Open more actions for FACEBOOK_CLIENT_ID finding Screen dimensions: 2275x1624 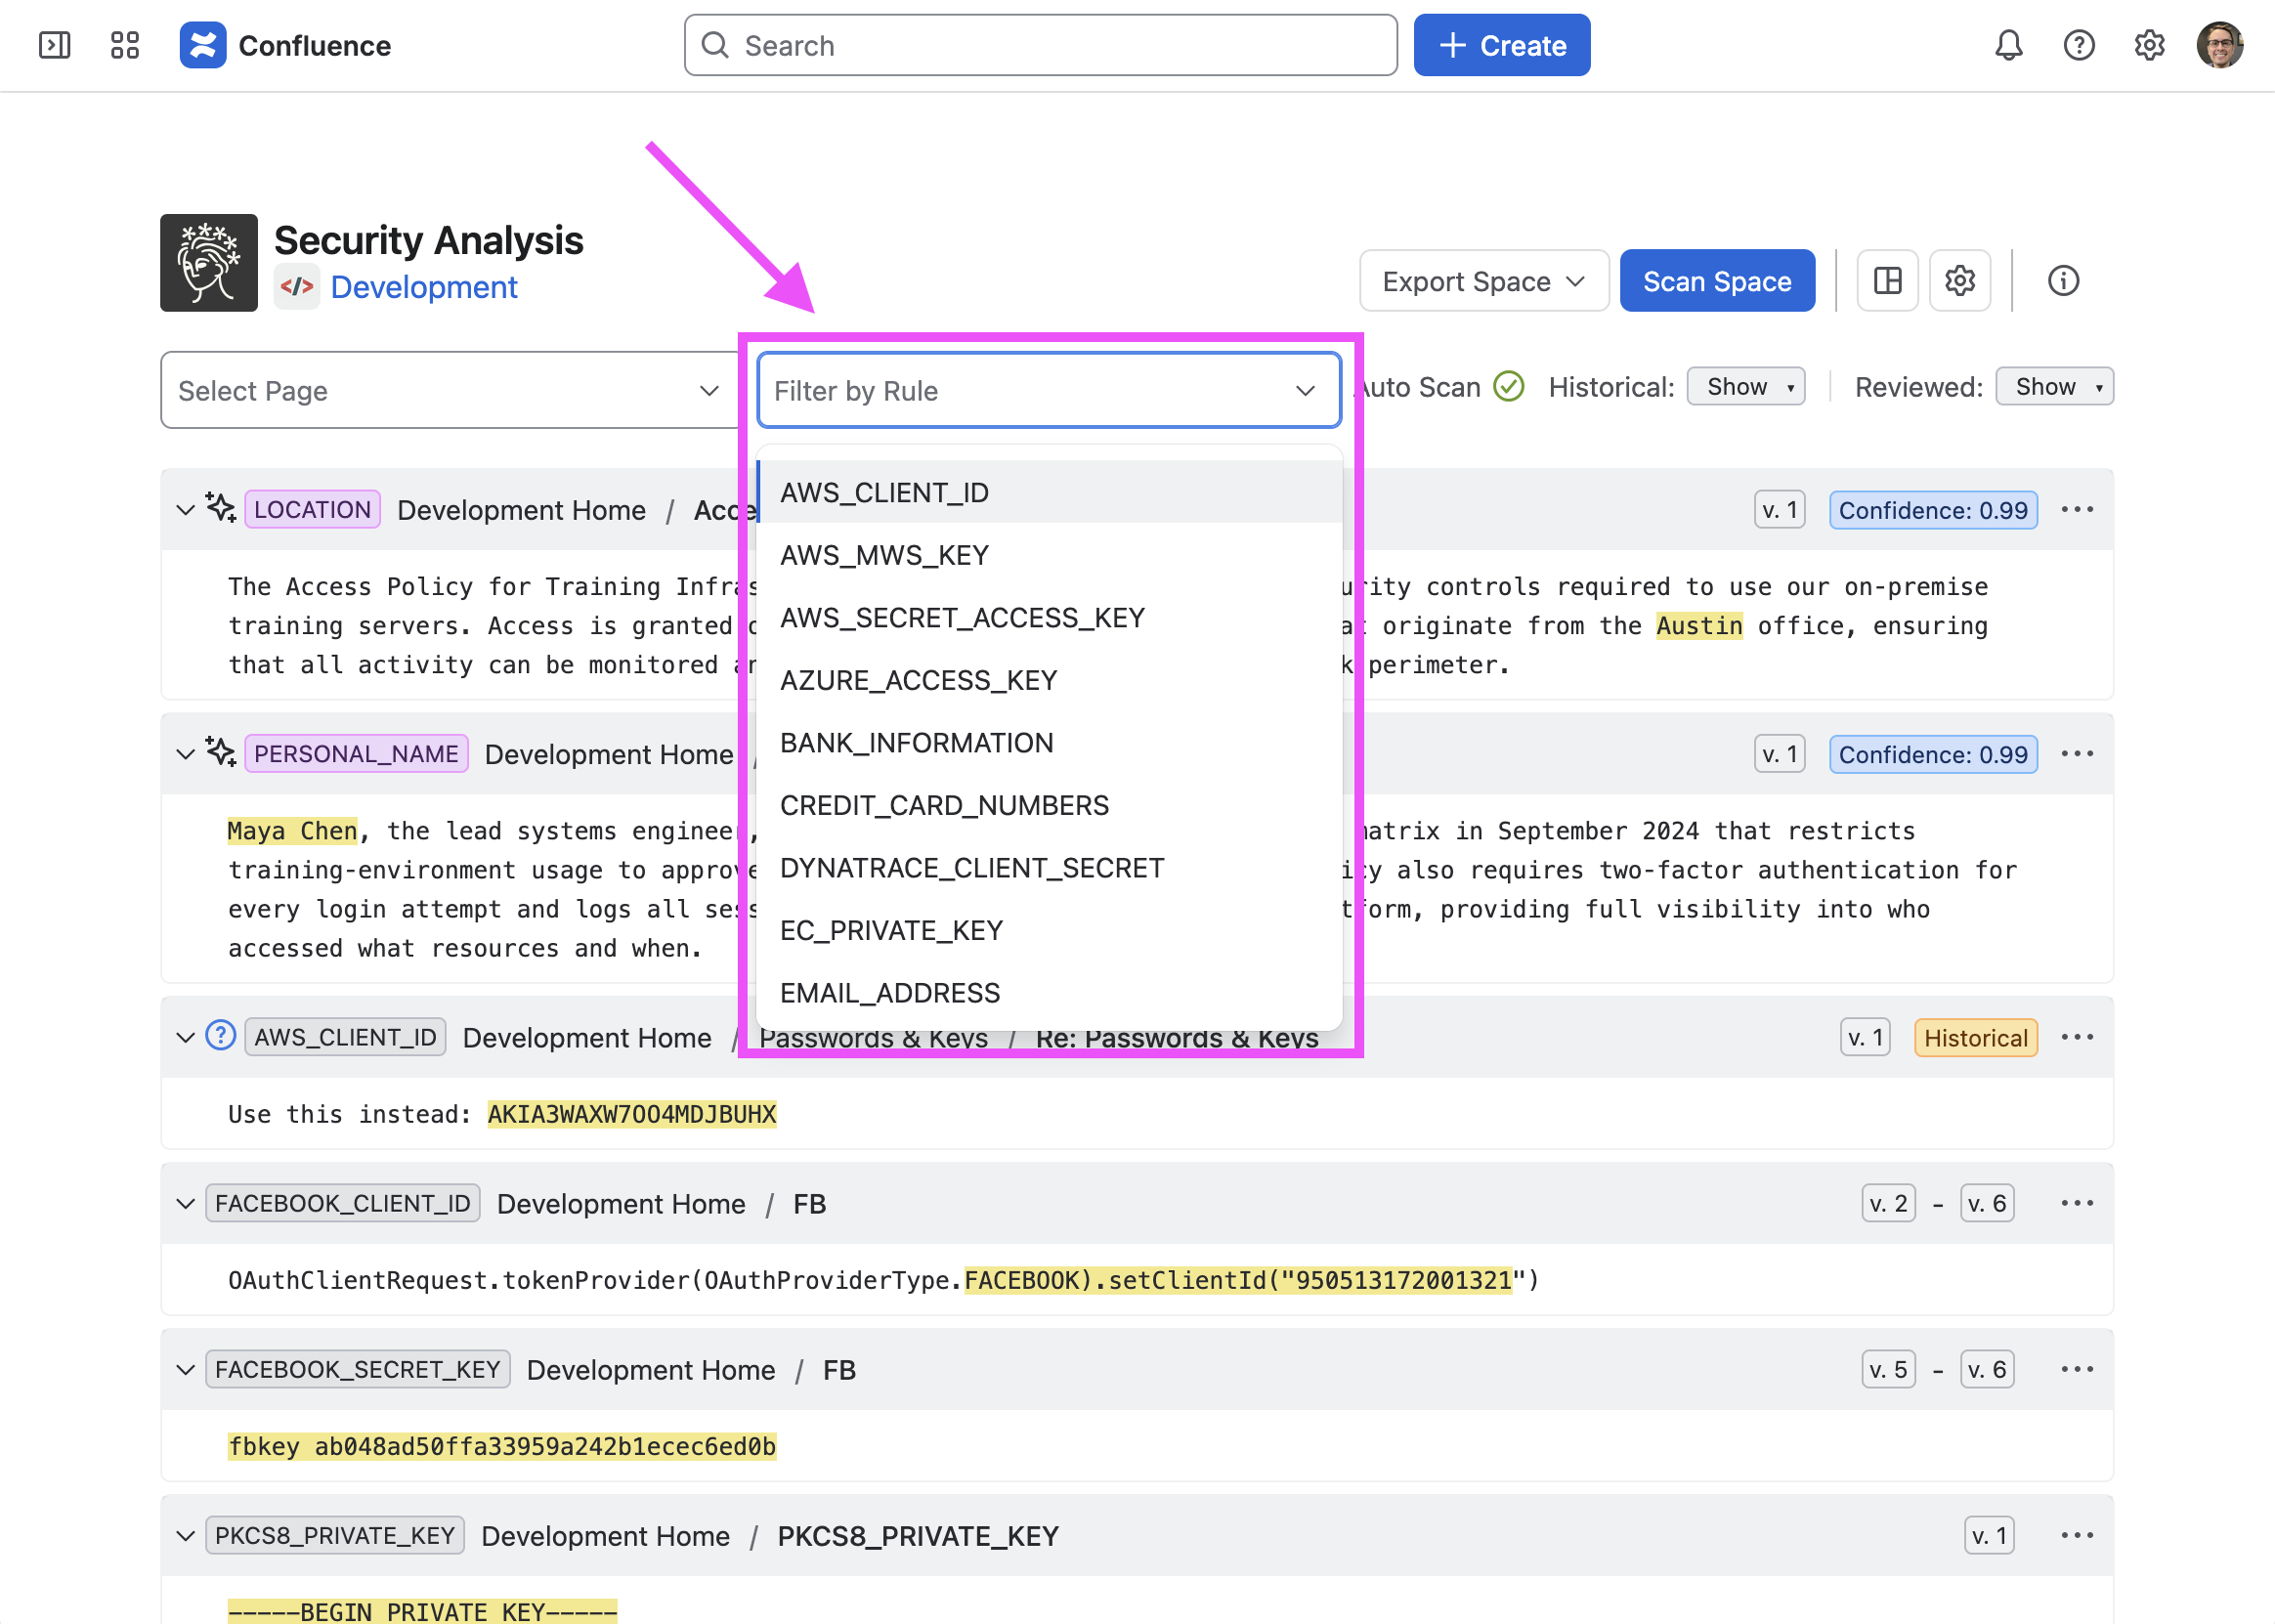coord(2077,1203)
